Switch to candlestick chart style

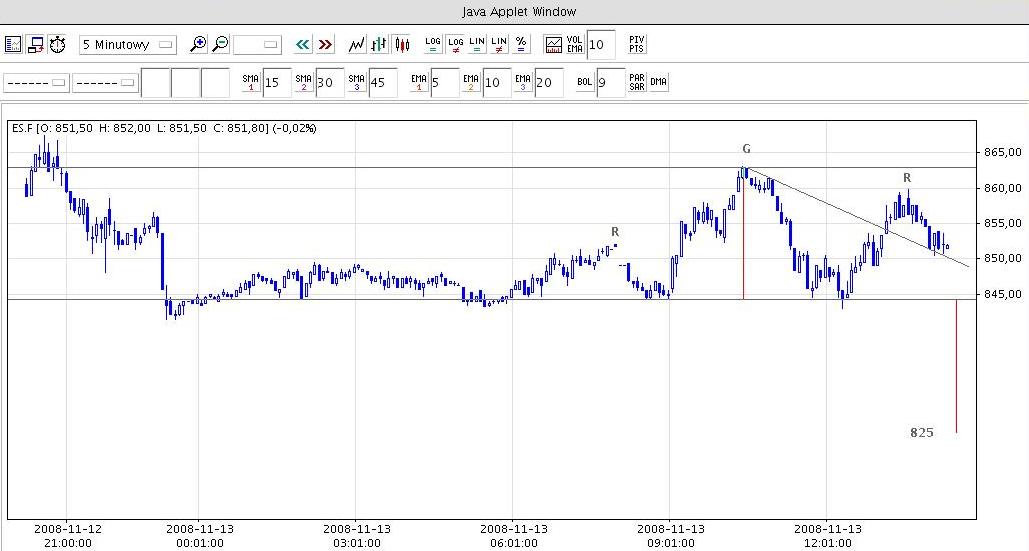point(402,44)
